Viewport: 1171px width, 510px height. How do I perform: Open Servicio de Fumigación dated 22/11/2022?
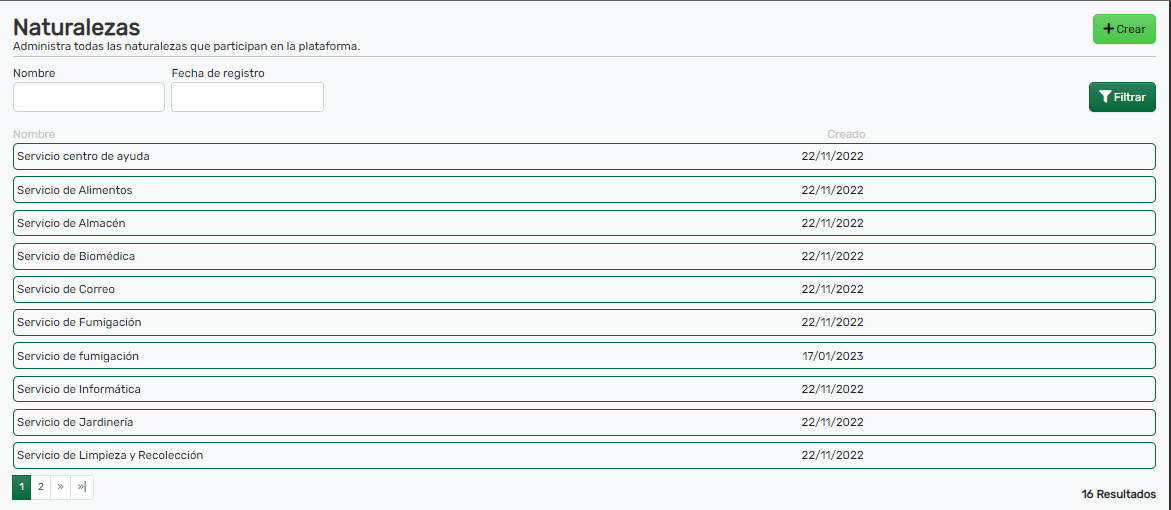(x=80, y=322)
